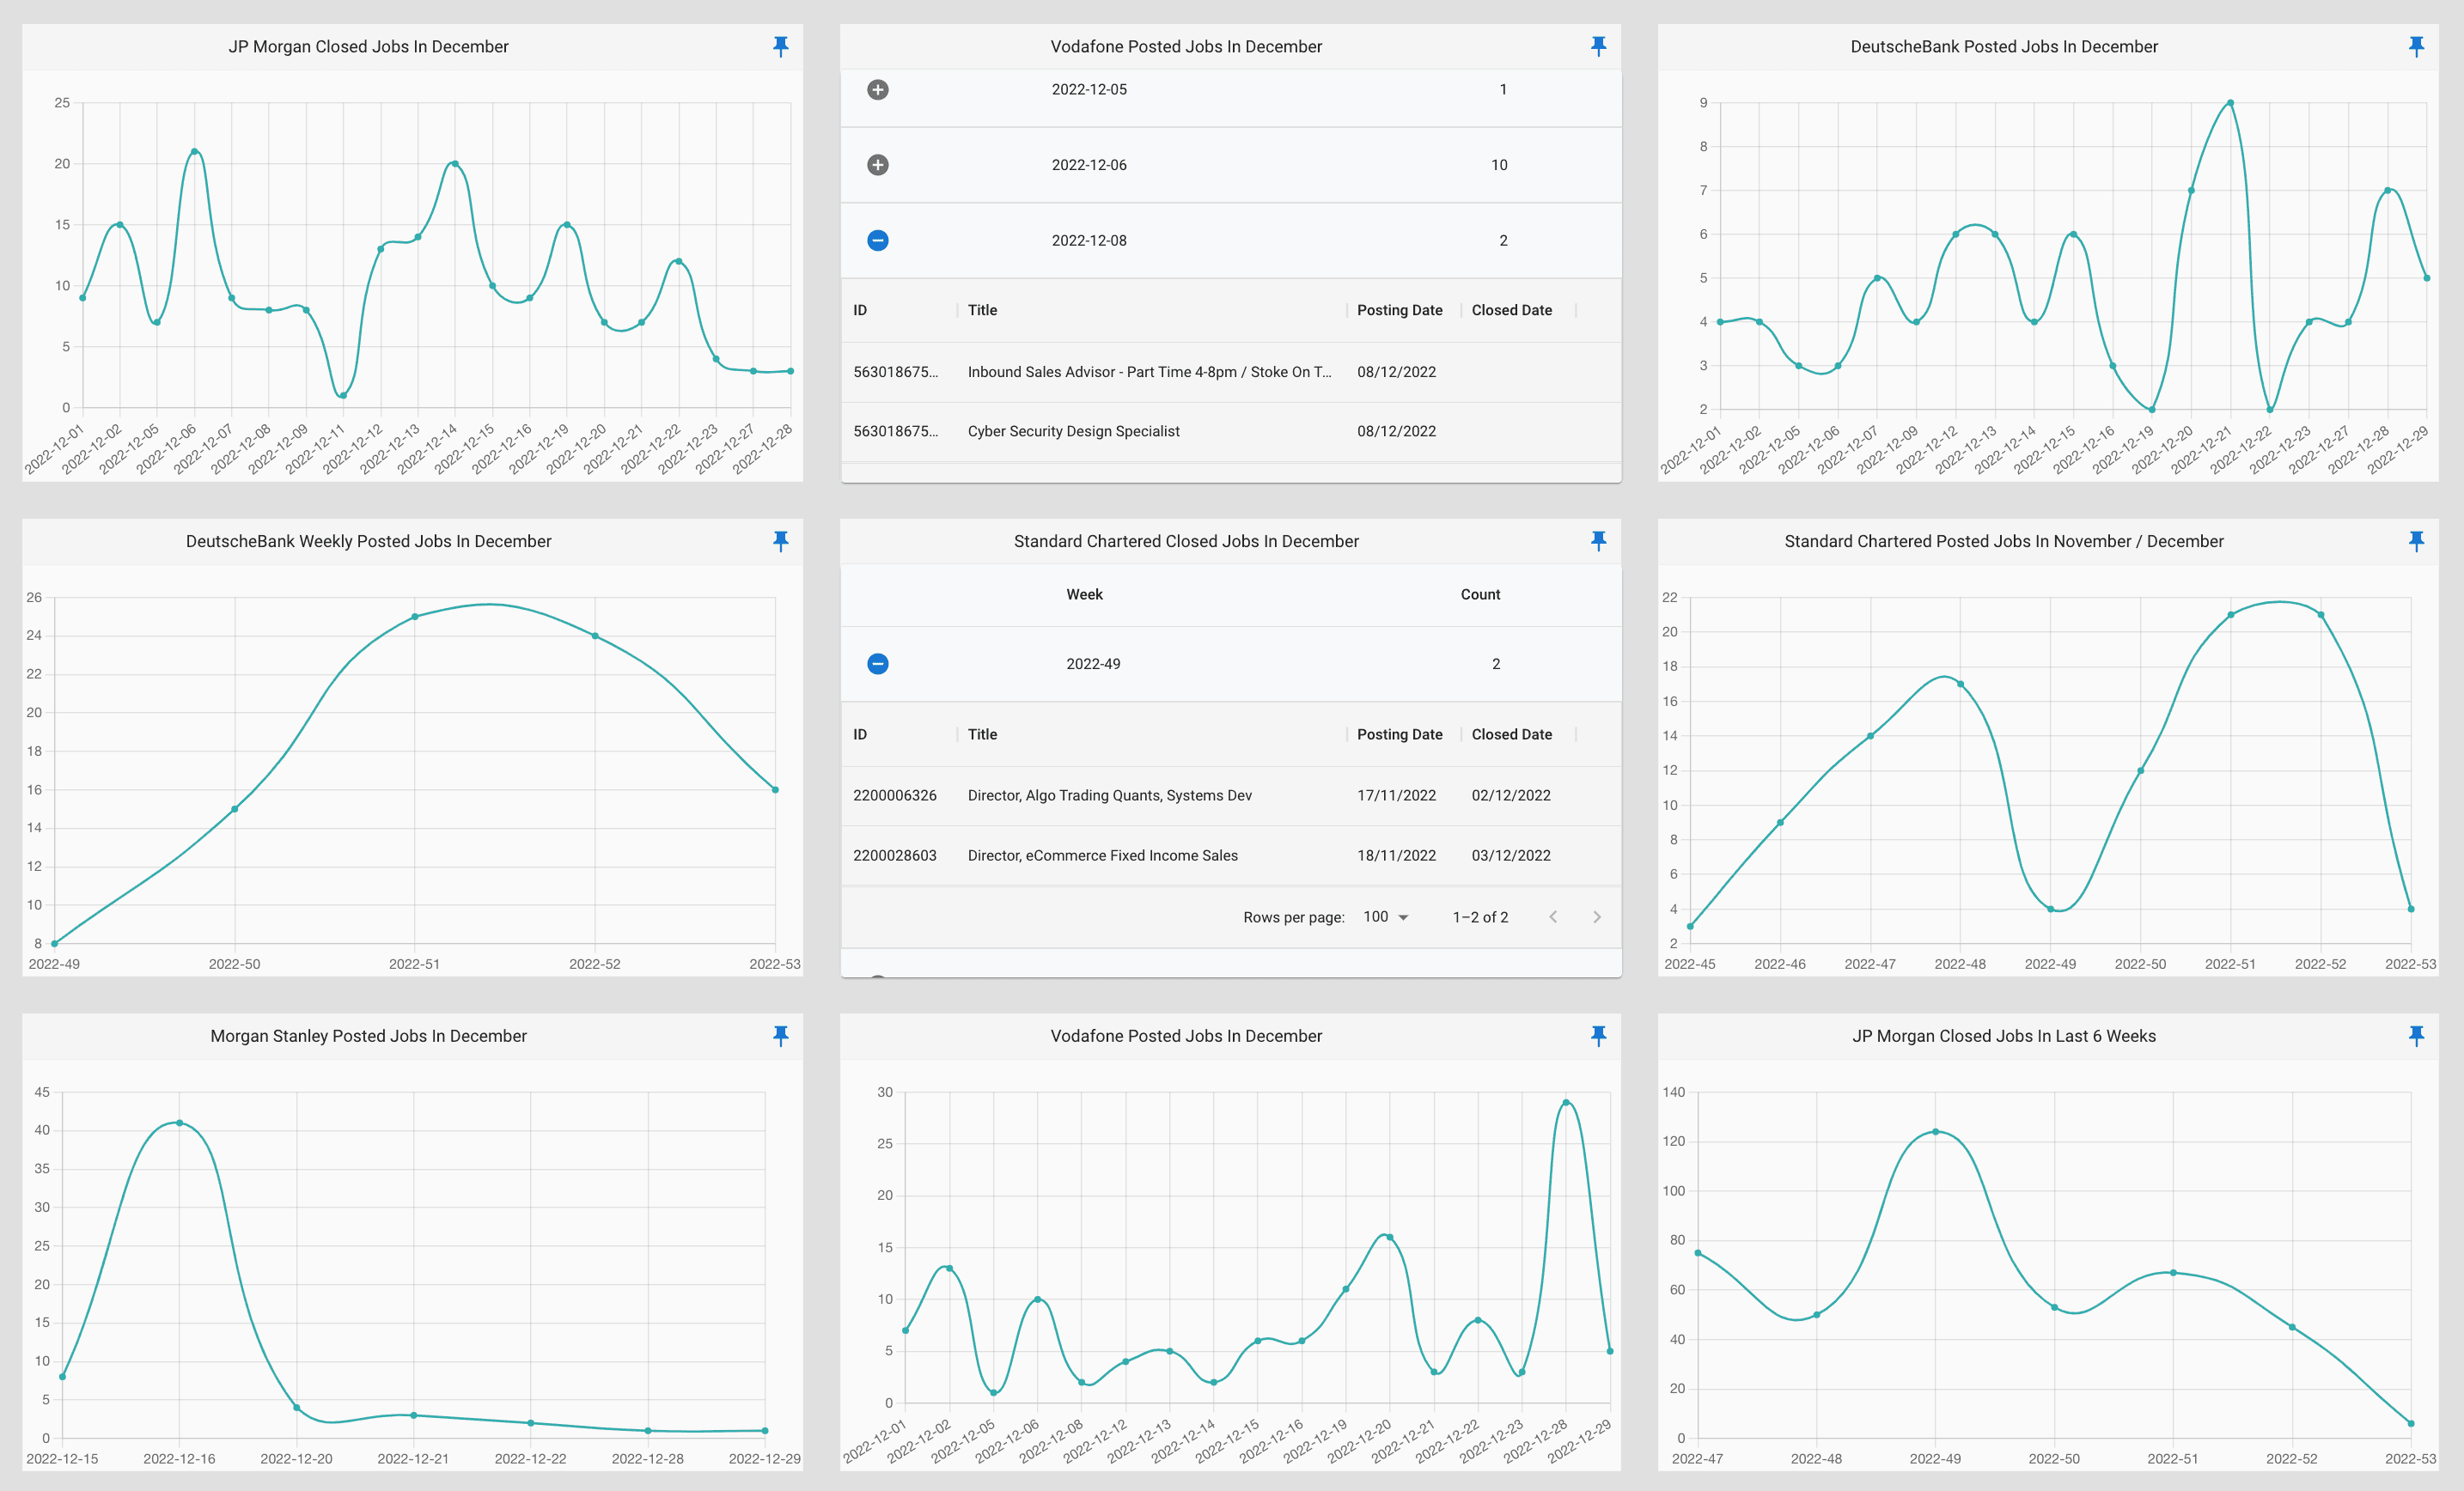This screenshot has width=2464, height=1491.
Task: Collapse the 2022-12-08 row
Action: [x=877, y=241]
